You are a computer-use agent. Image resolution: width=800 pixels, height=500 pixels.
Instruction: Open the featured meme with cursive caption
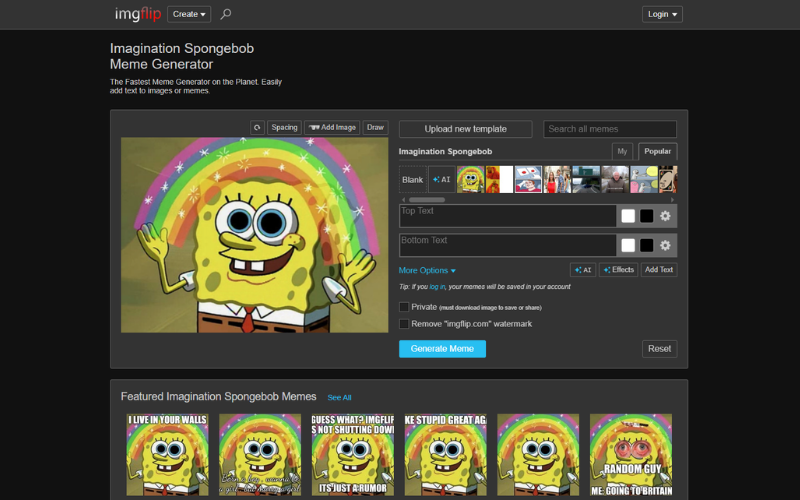[260, 455]
